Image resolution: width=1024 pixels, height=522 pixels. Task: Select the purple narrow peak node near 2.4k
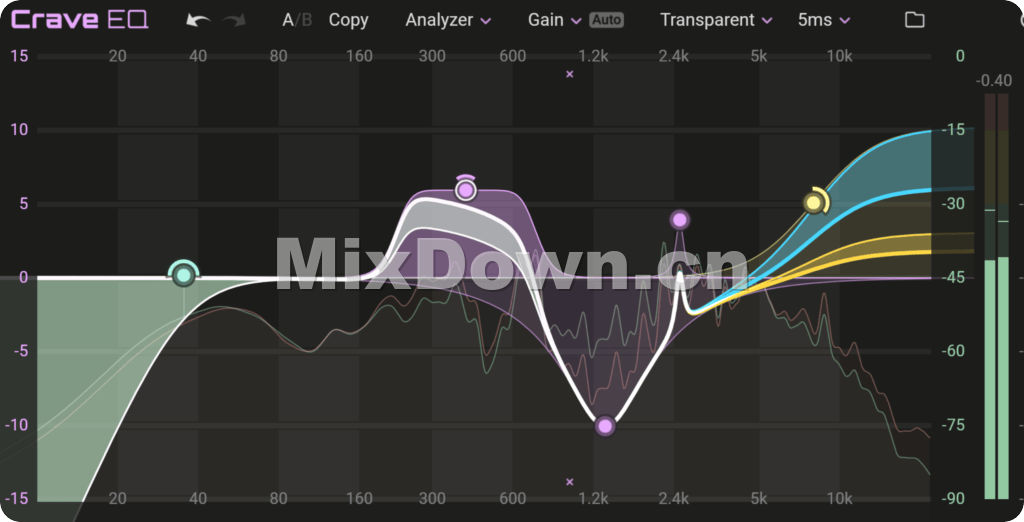point(680,220)
